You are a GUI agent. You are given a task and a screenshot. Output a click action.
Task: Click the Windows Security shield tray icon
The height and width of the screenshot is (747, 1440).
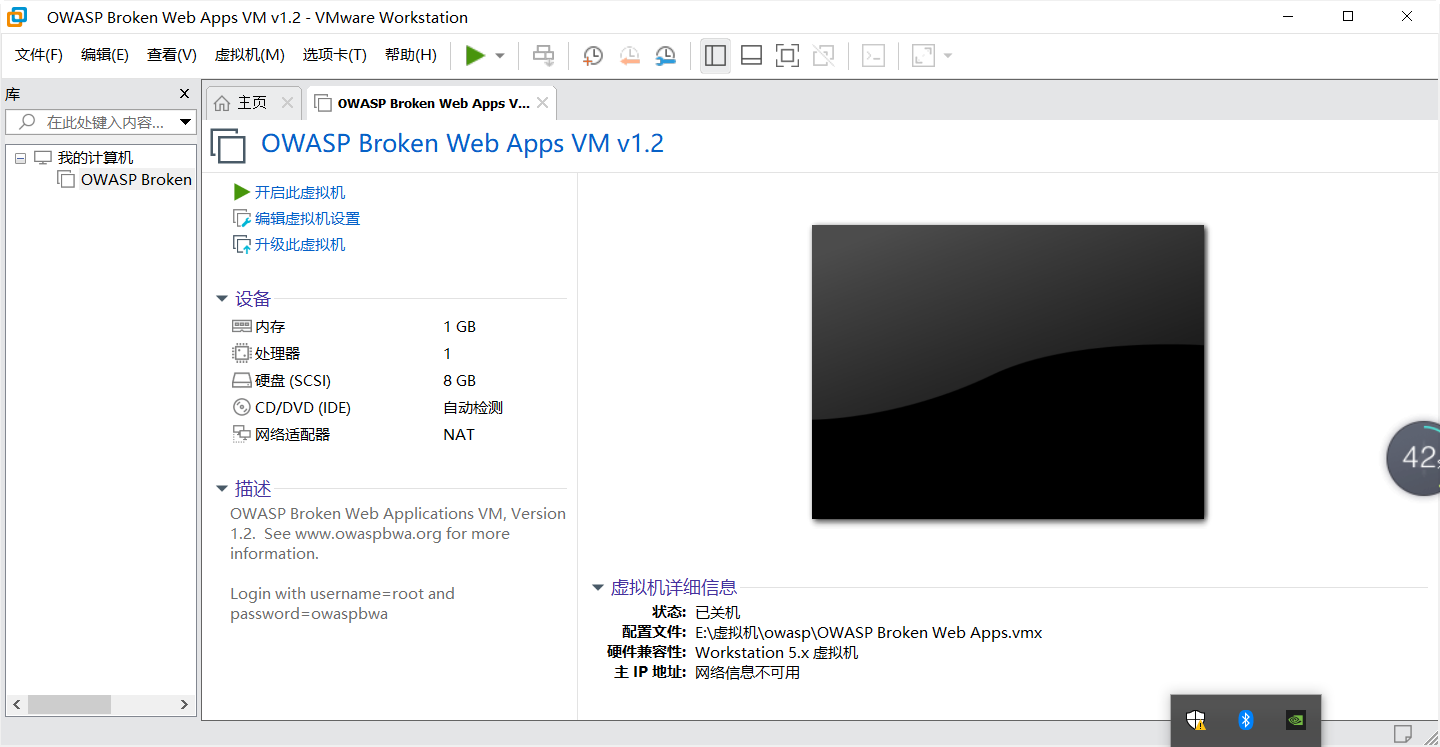1196,720
